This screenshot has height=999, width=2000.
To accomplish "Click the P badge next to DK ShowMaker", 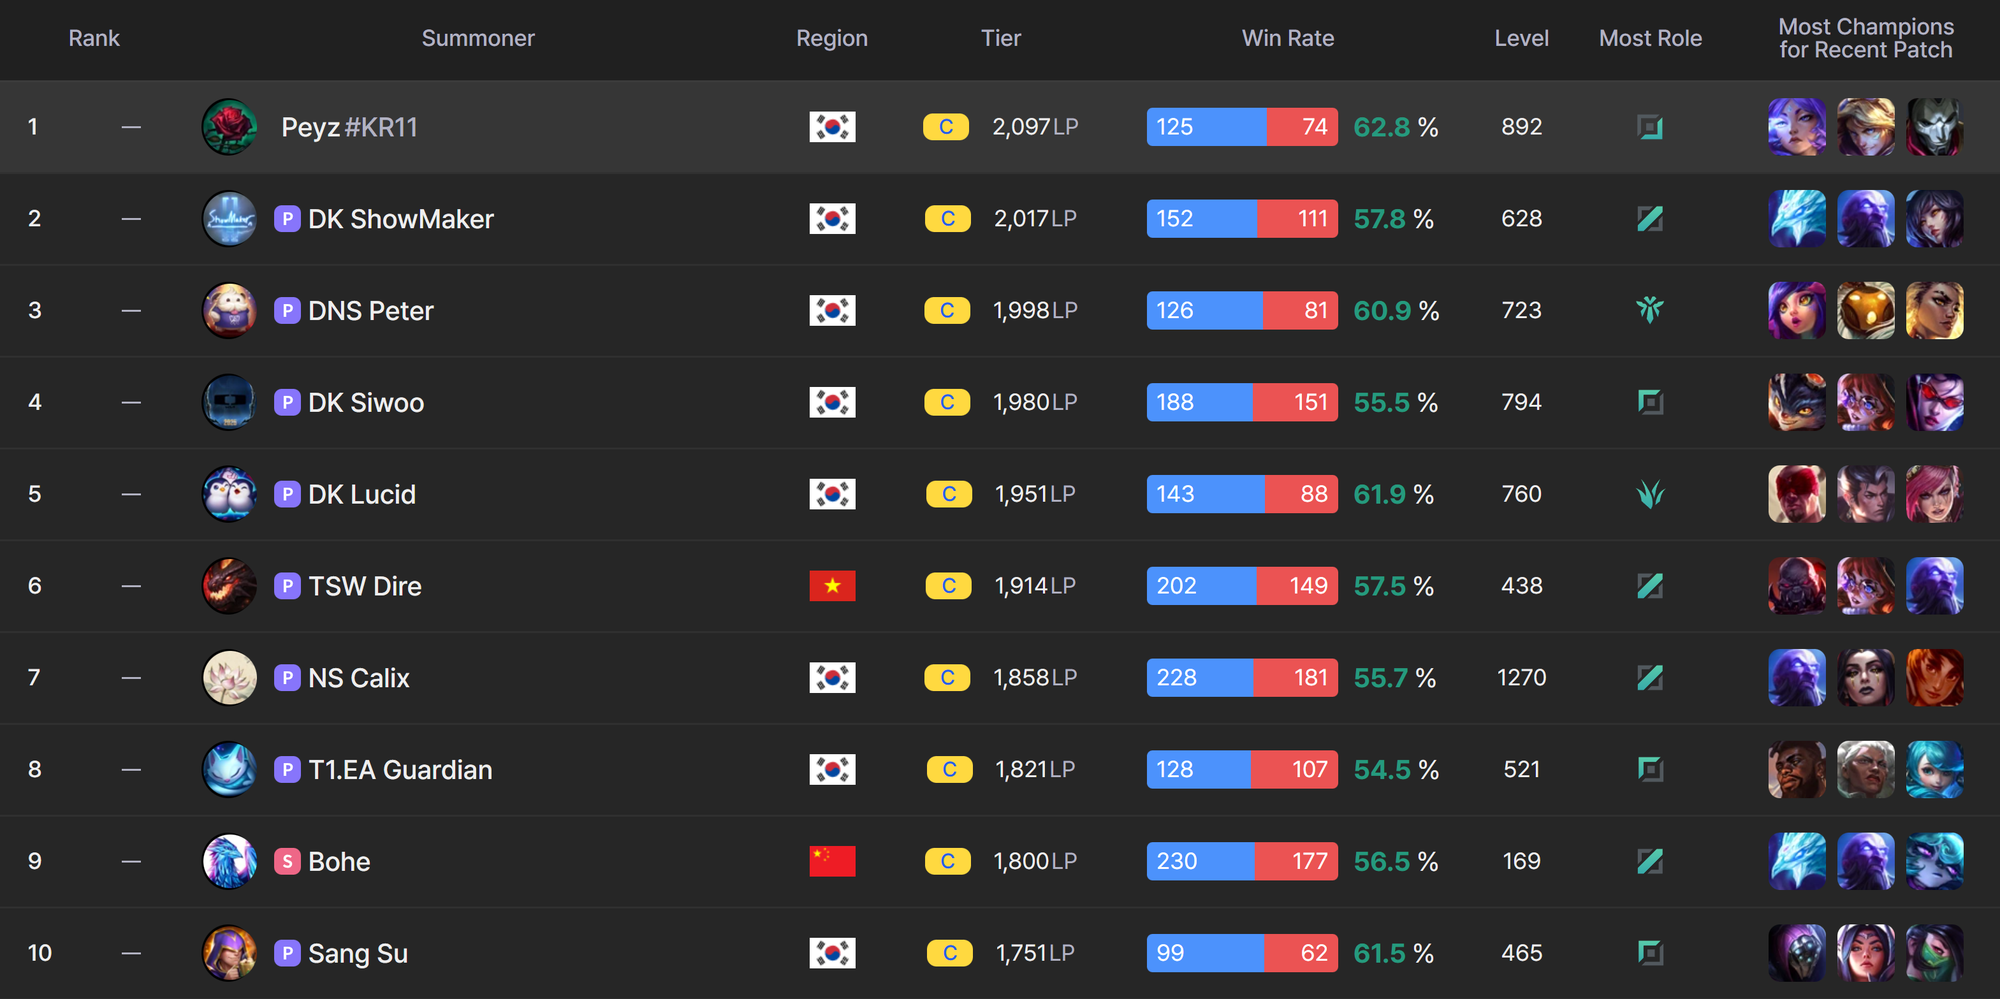I will point(287,218).
